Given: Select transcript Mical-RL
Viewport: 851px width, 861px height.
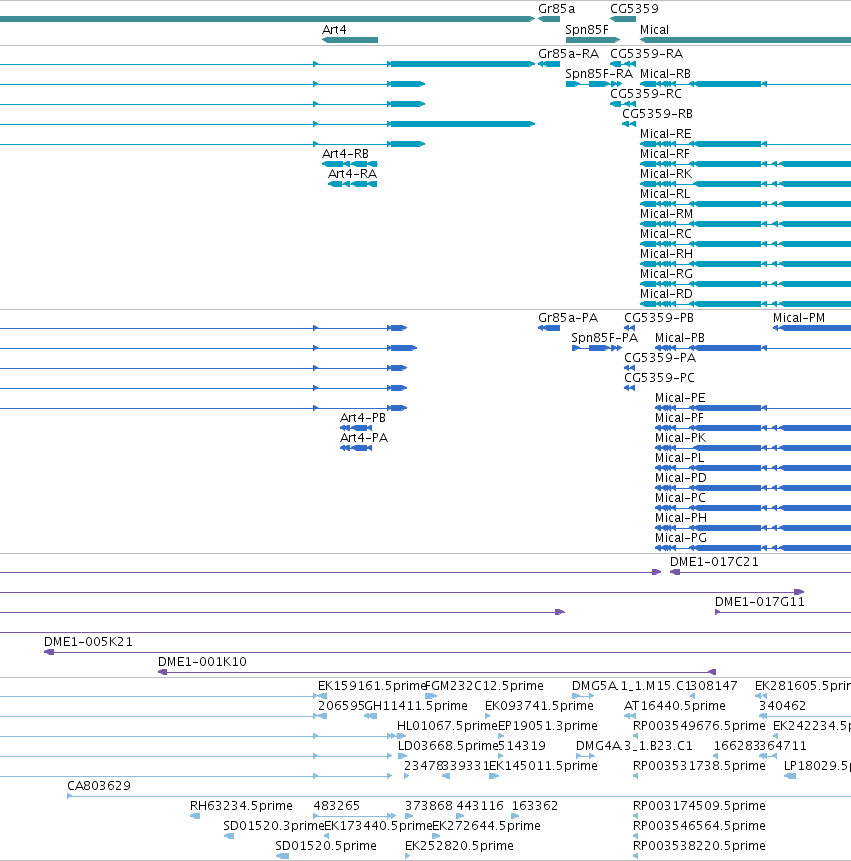Looking at the screenshot, I should pyautogui.click(x=665, y=194).
